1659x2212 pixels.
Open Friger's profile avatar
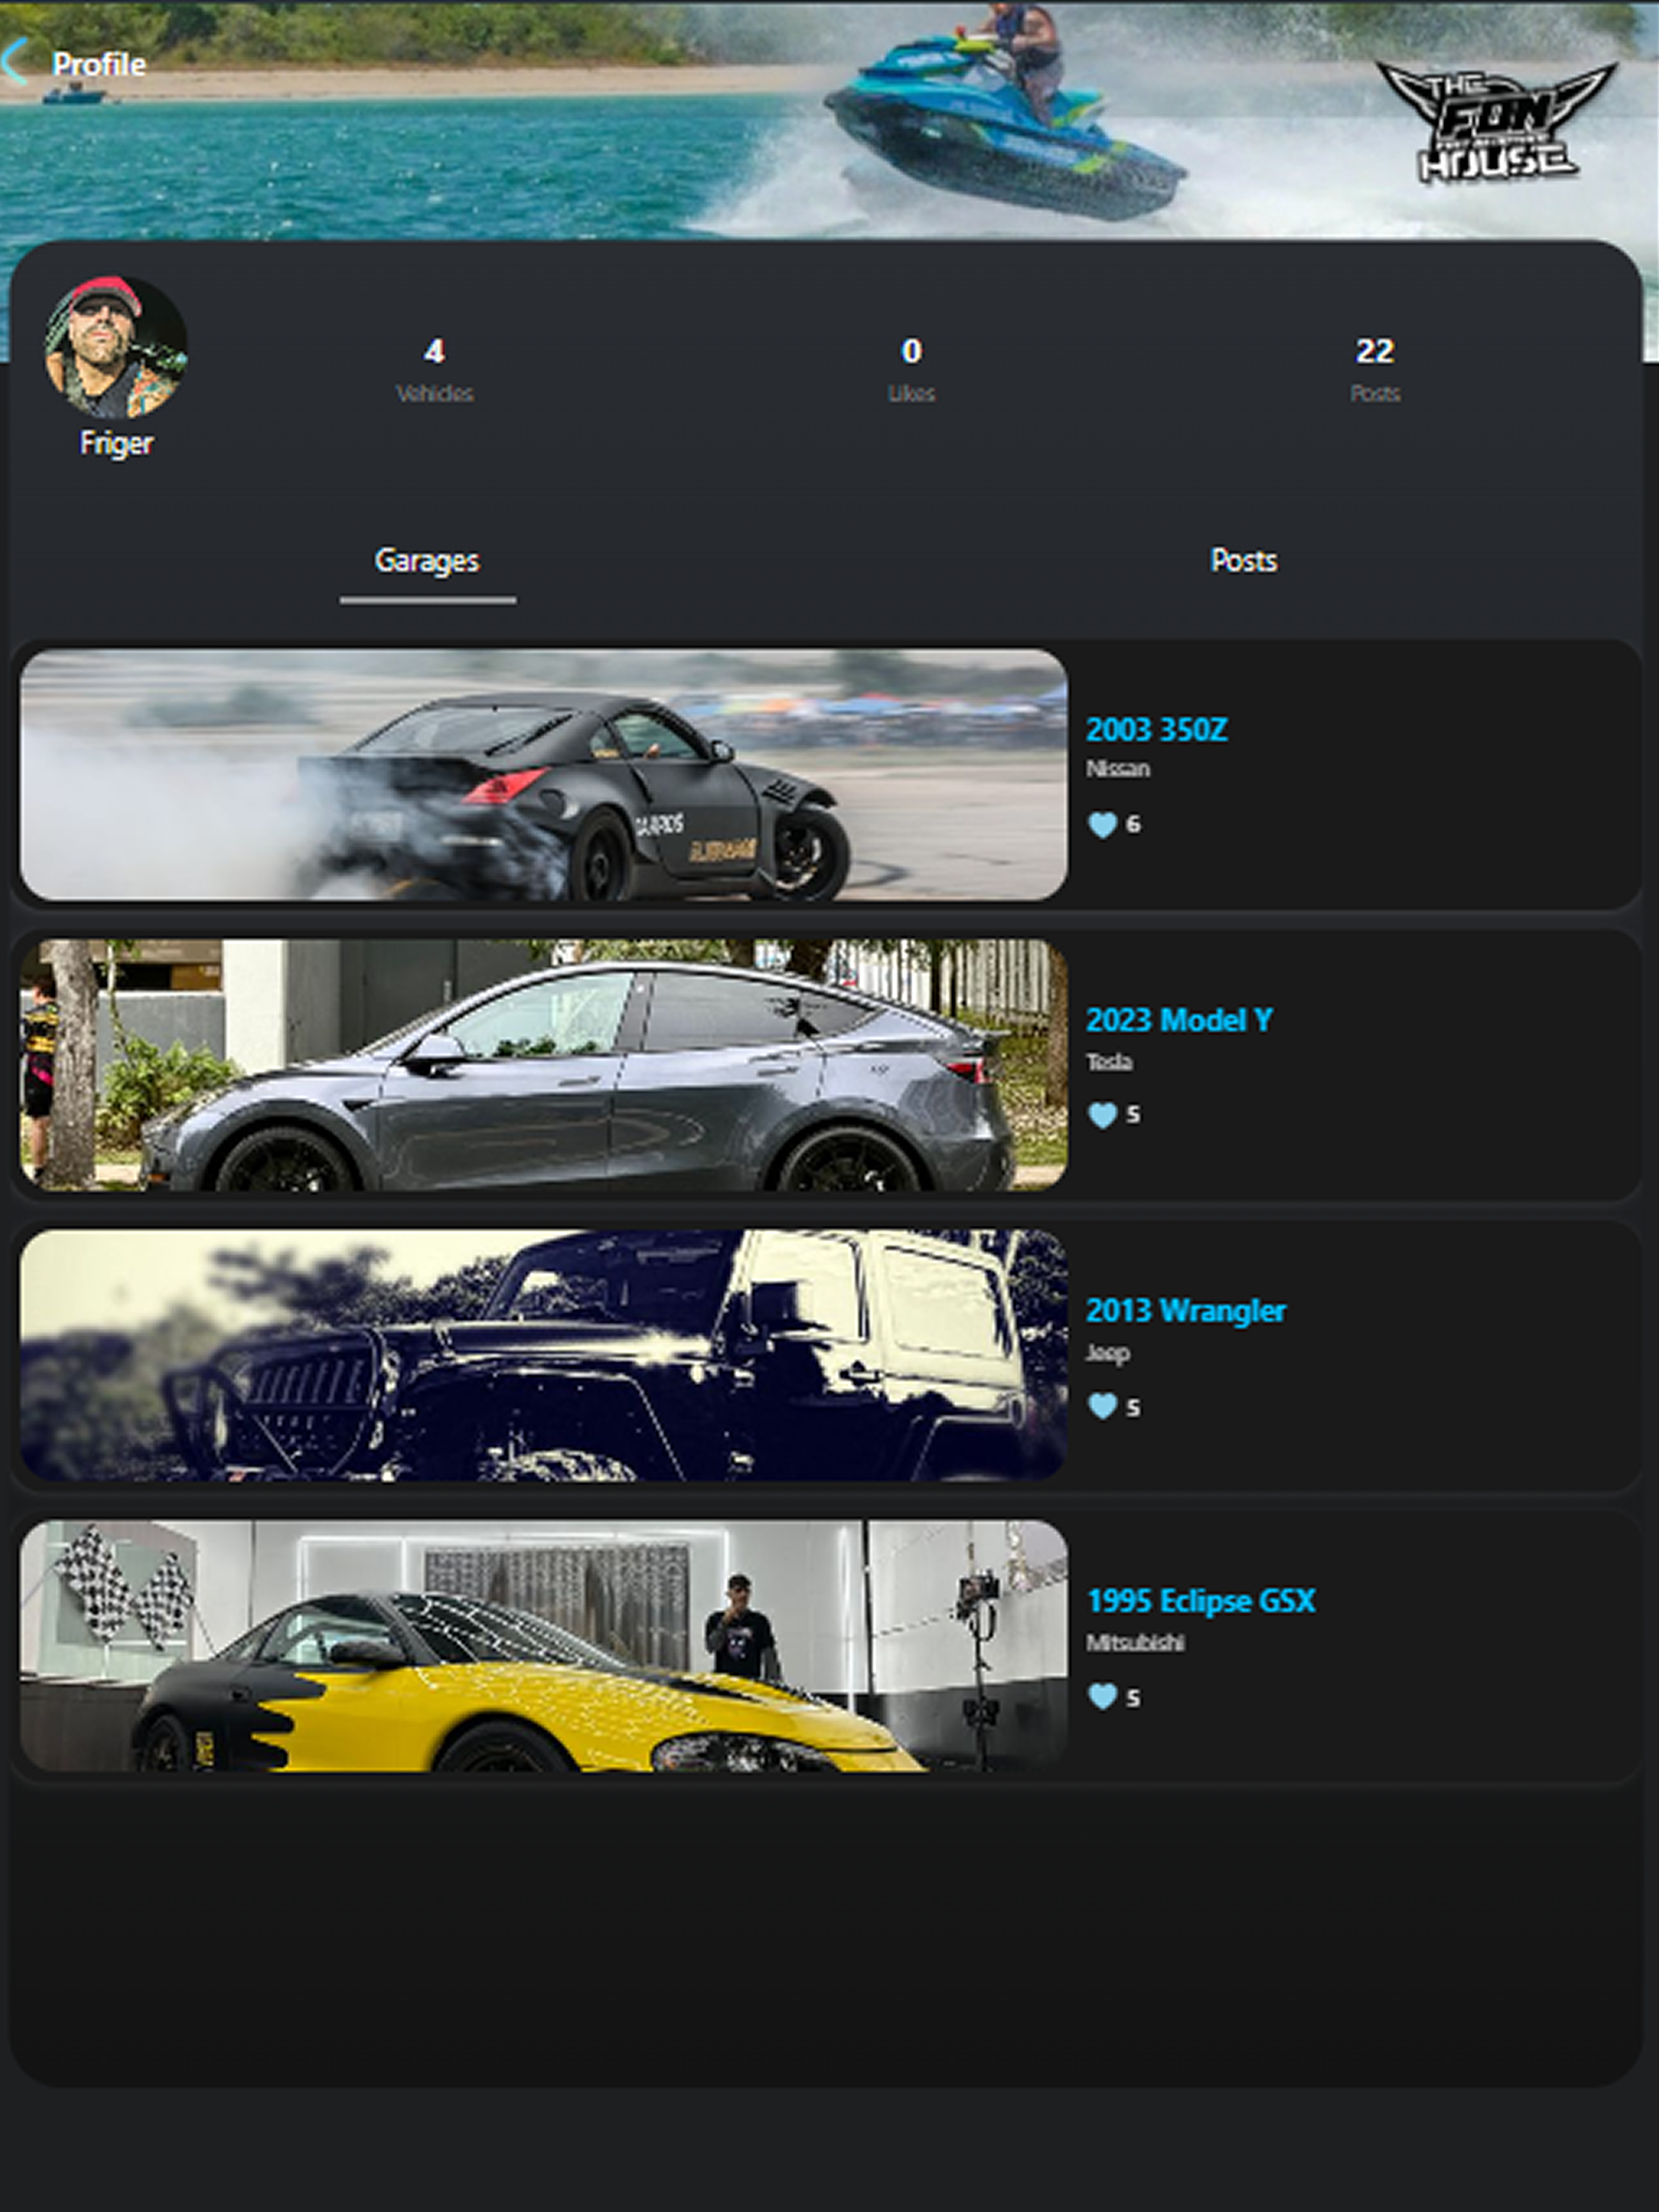coord(115,347)
